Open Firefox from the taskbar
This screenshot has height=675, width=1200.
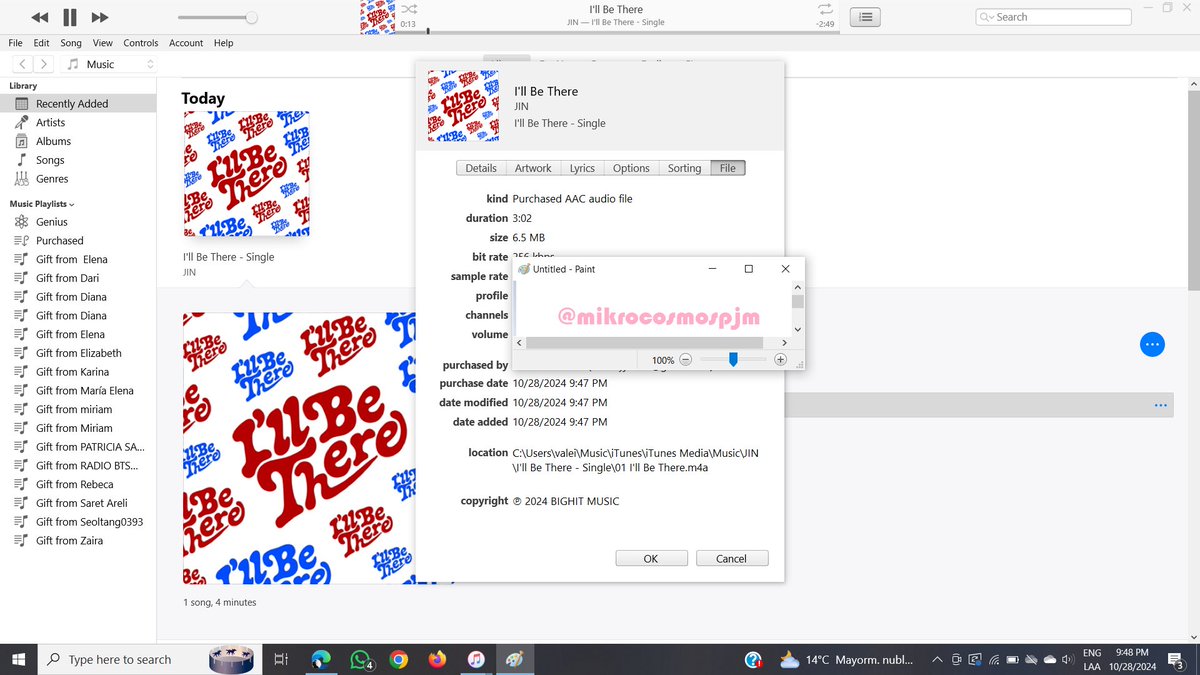coord(437,659)
